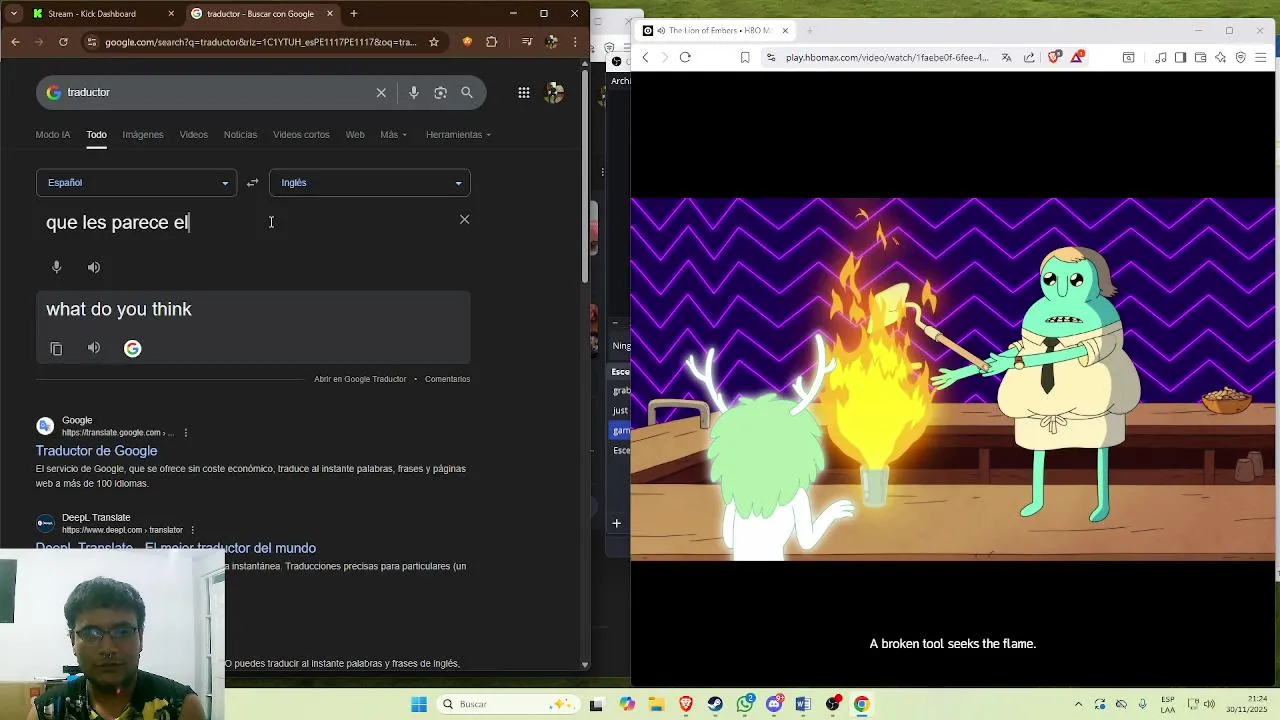The height and width of the screenshot is (720, 1280).
Task: Clear the Google search box
Action: pos(381,93)
